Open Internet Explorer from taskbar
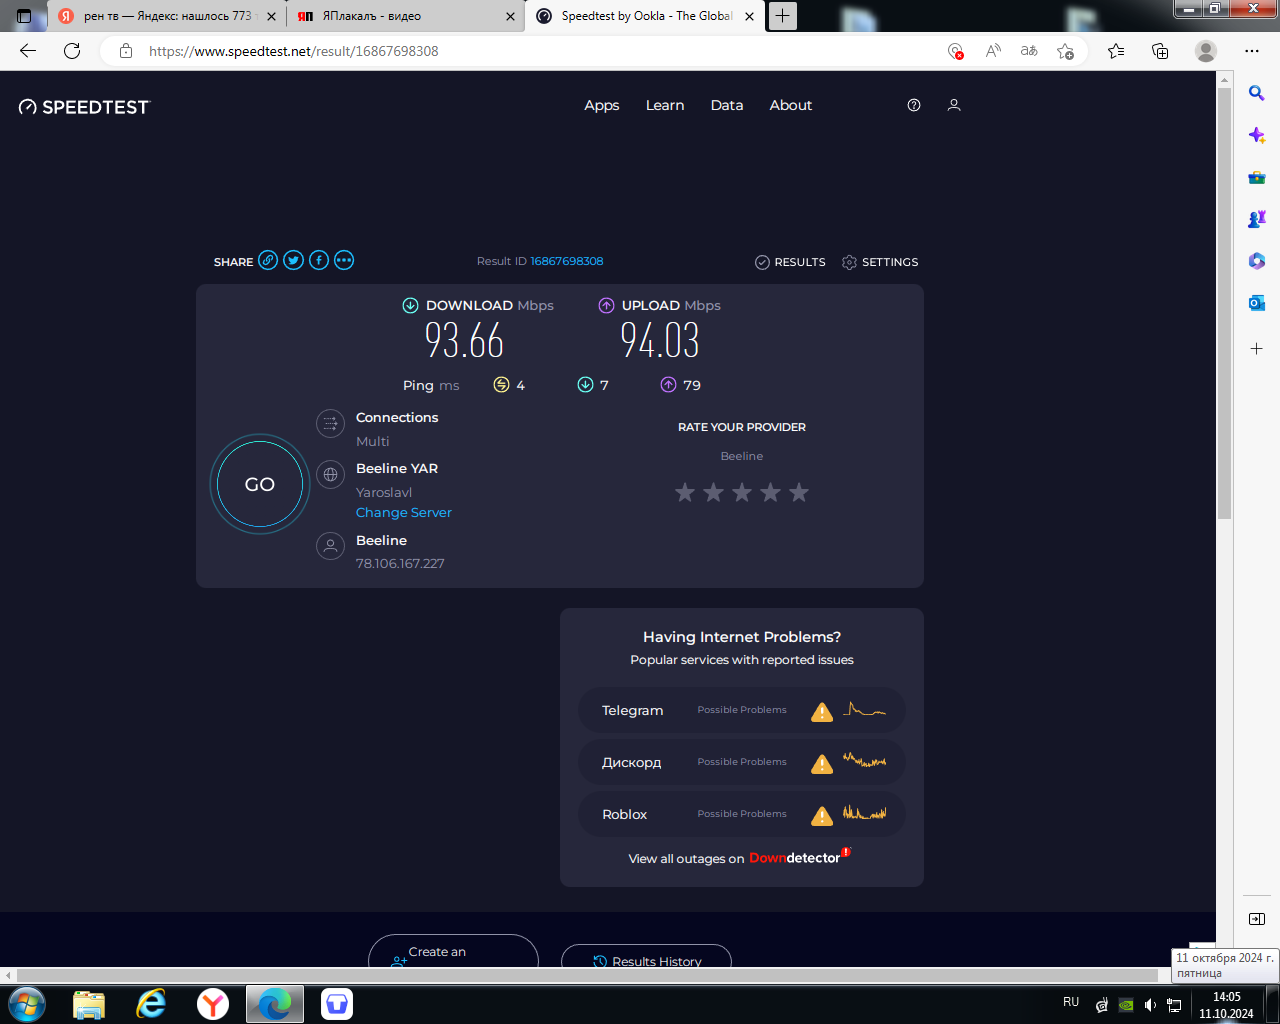 coord(151,1004)
